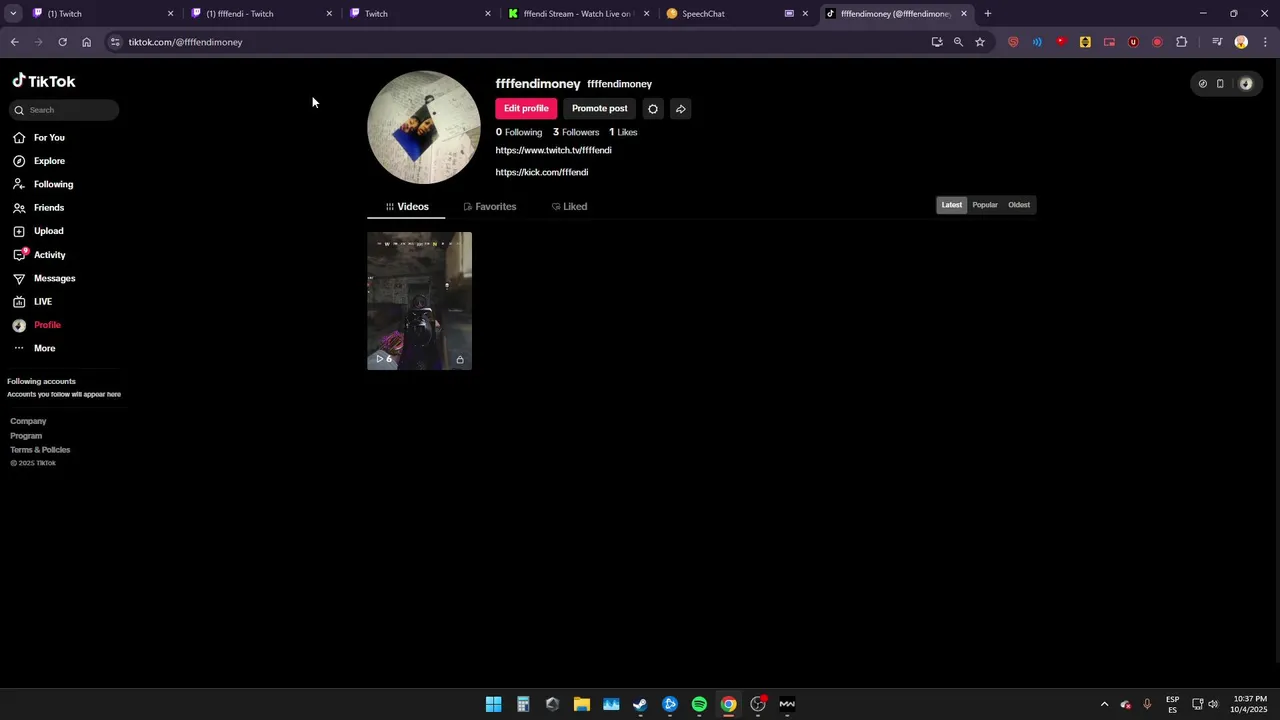This screenshot has width=1280, height=720.
Task: Focus the TikTok search field
Action: [x=64, y=110]
